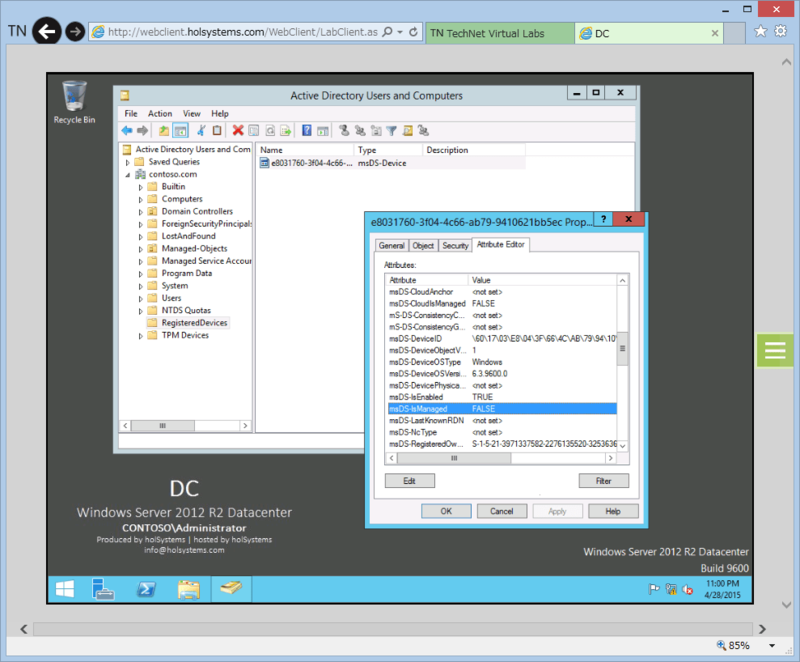
Task: Click the Cut scissors icon
Action: click(x=202, y=131)
